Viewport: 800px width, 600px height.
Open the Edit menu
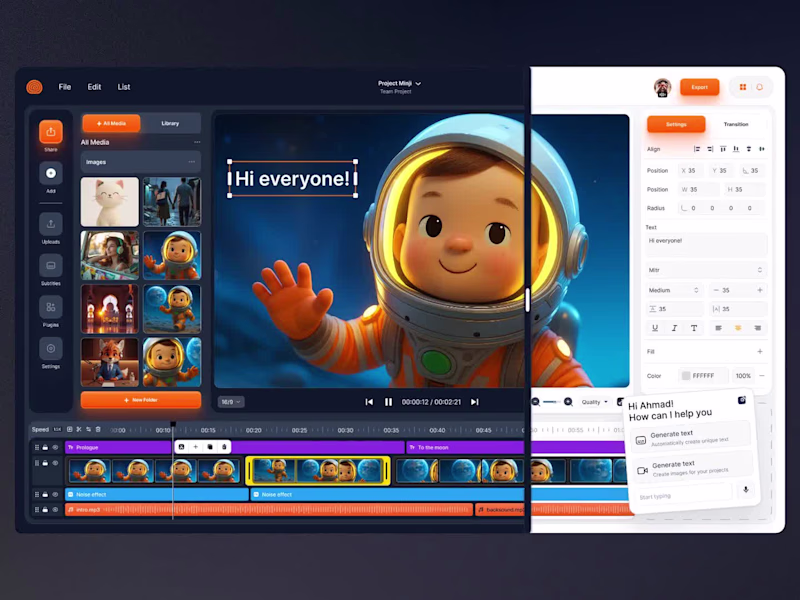coord(94,87)
